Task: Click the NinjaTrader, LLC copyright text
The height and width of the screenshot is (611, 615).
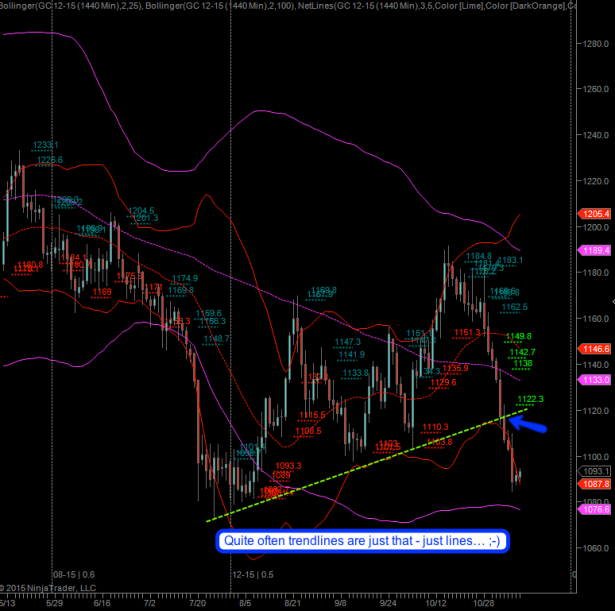Action: [x=50, y=588]
